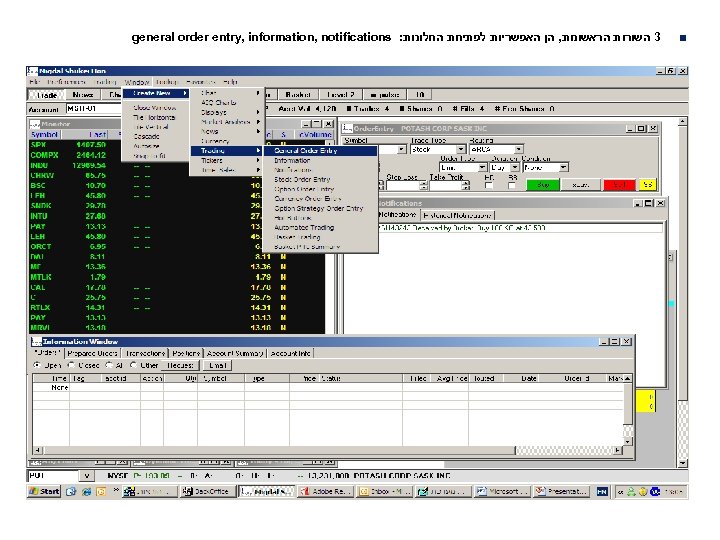The width and height of the screenshot is (720, 540).
Task: Click Symbol column header in Monitor
Action: click(x=44, y=135)
